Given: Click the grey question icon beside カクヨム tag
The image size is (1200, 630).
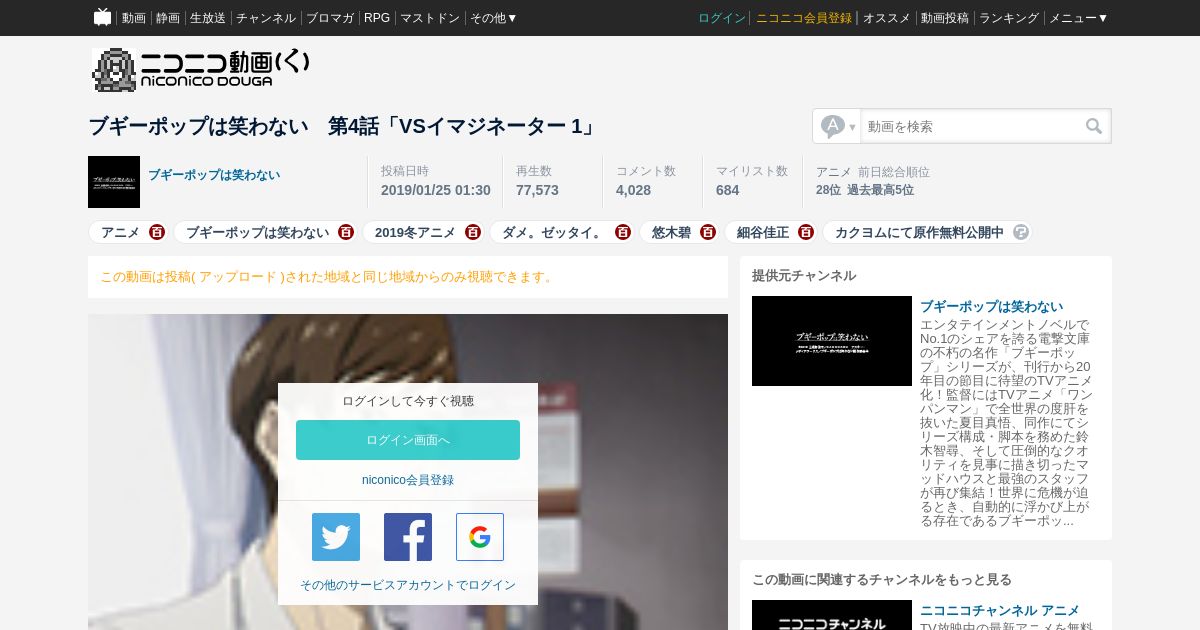Looking at the screenshot, I should click(x=1021, y=232).
